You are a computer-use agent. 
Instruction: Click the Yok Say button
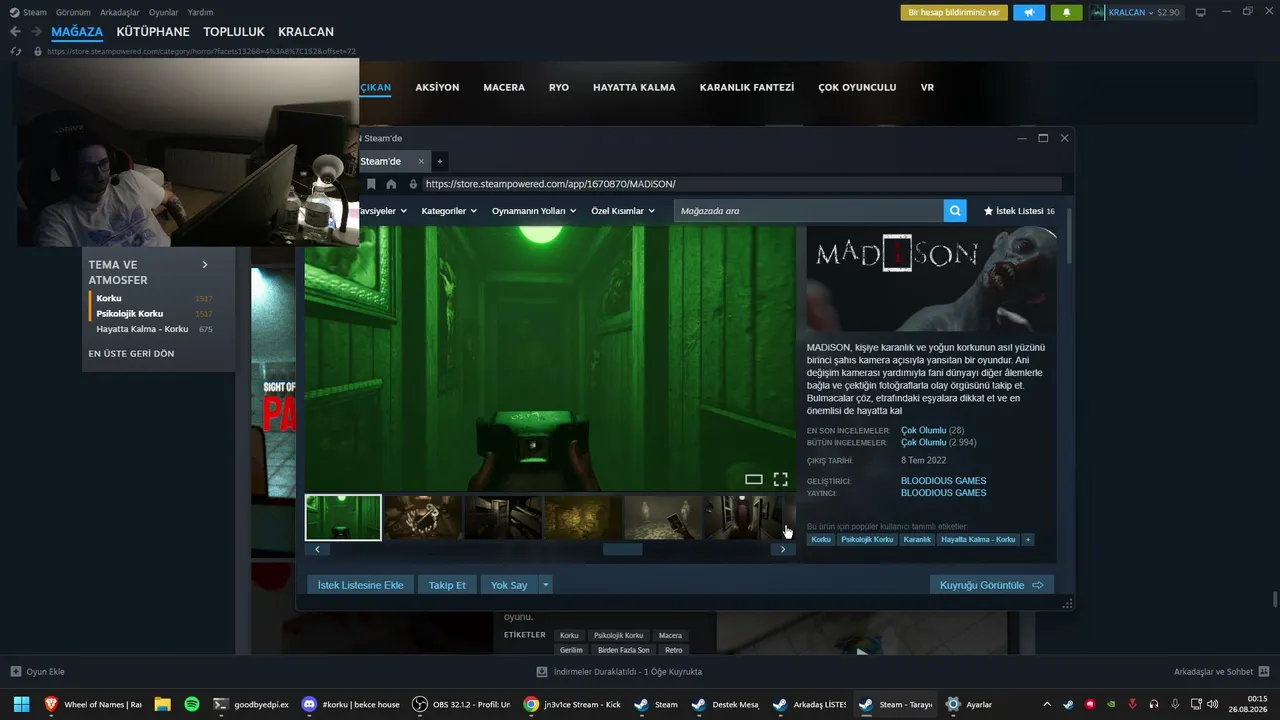509,585
